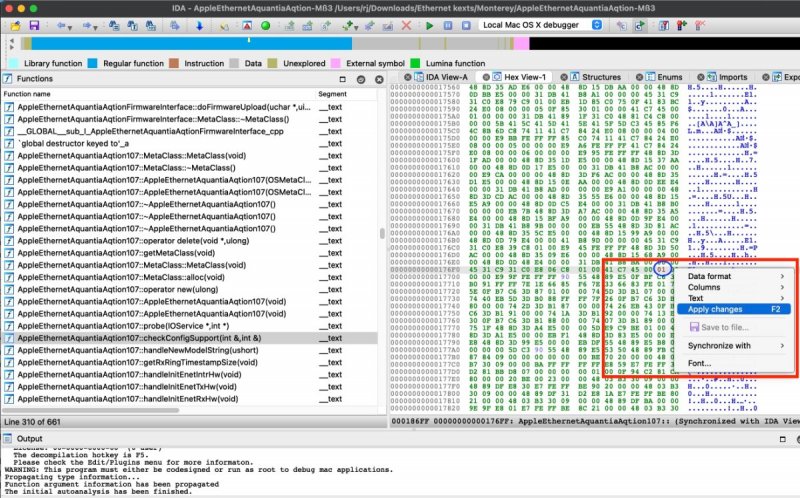800x498 pixels.
Task: Click the Line 310 of 661 status text
Action: click(32, 422)
